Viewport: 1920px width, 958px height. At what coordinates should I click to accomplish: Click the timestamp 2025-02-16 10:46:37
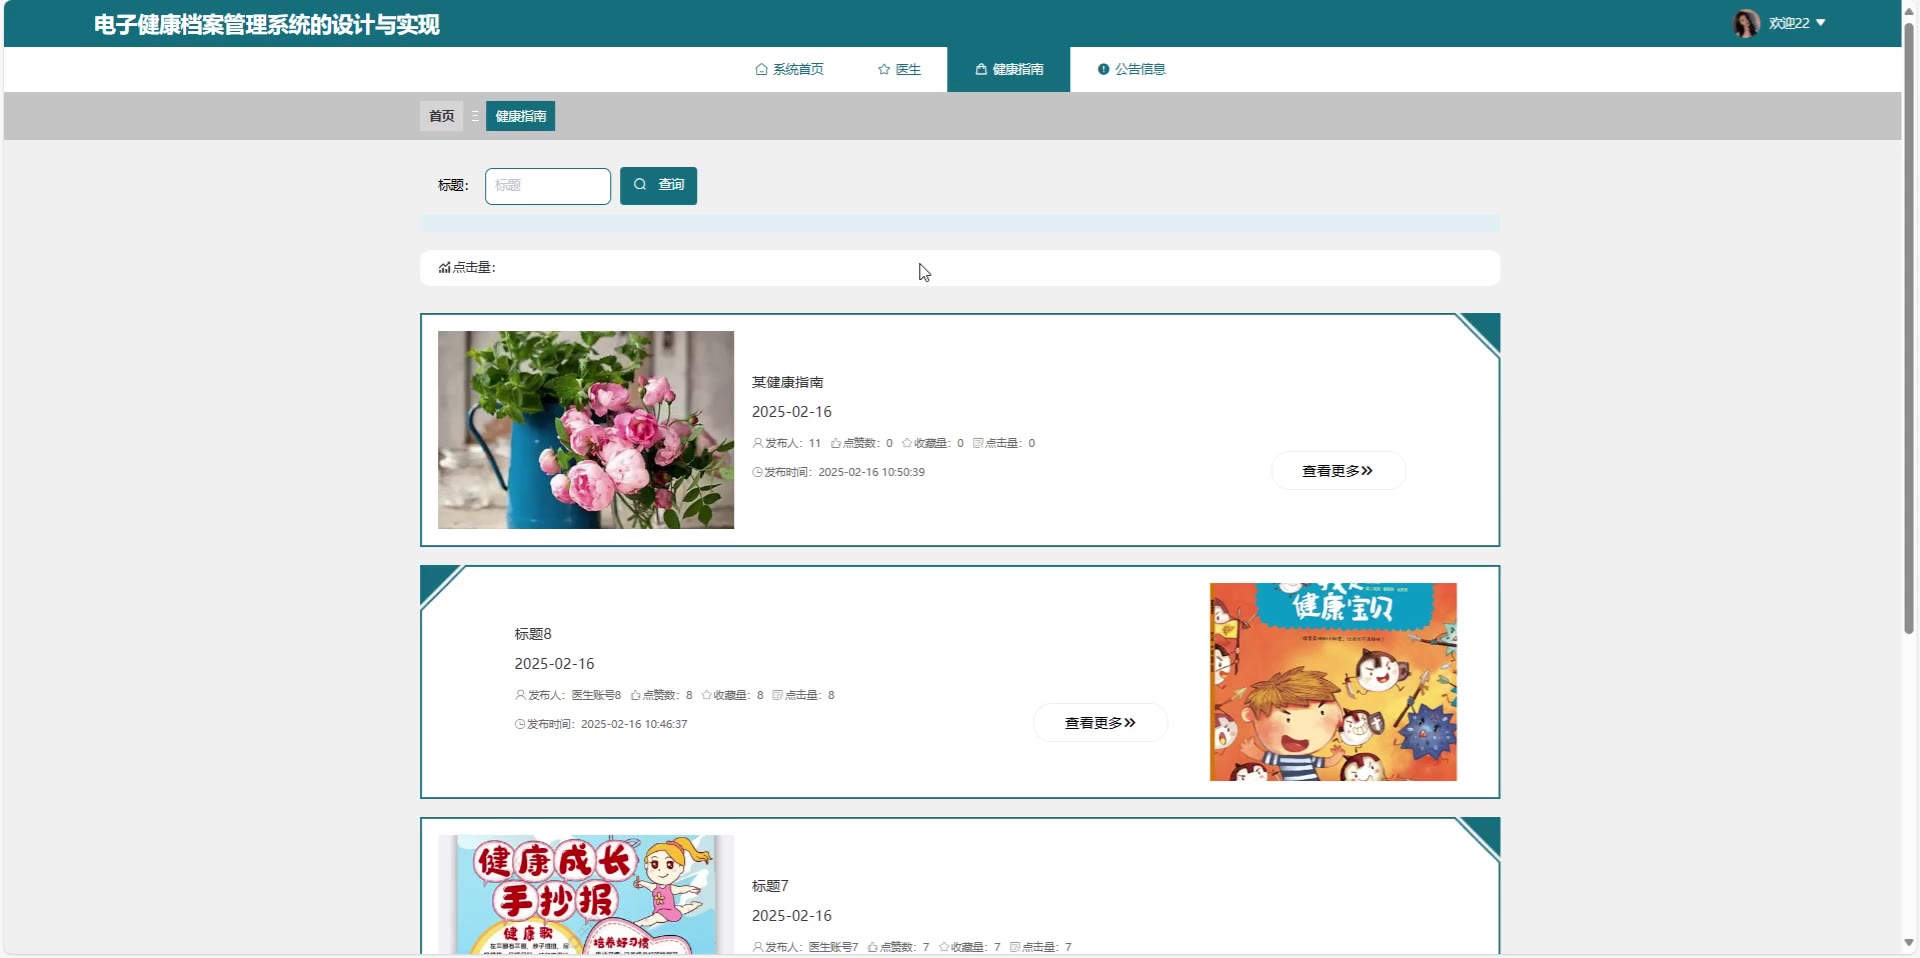click(634, 724)
